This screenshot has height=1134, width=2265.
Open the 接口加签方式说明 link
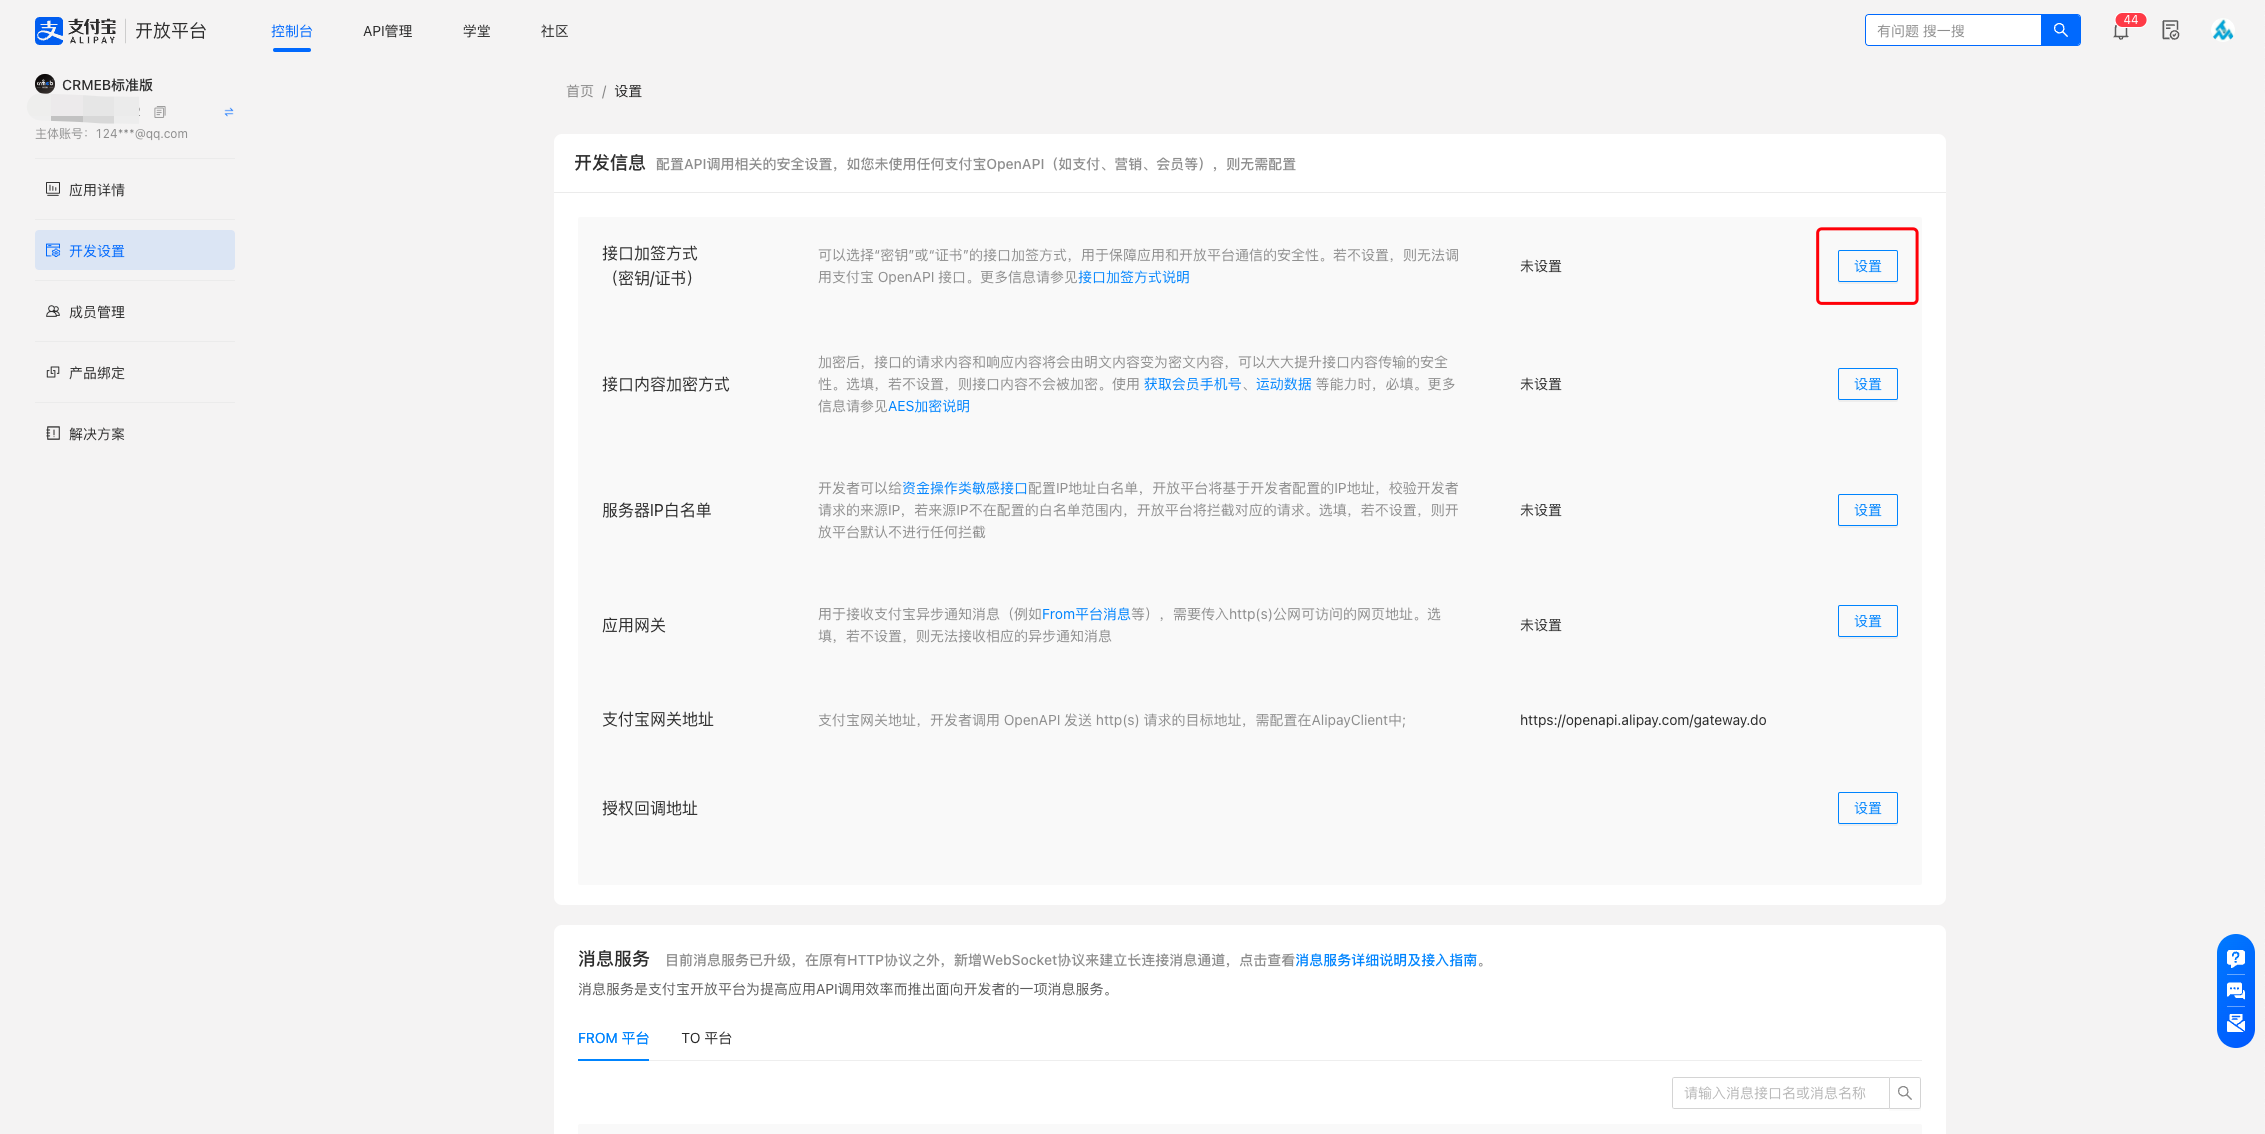(x=1133, y=277)
